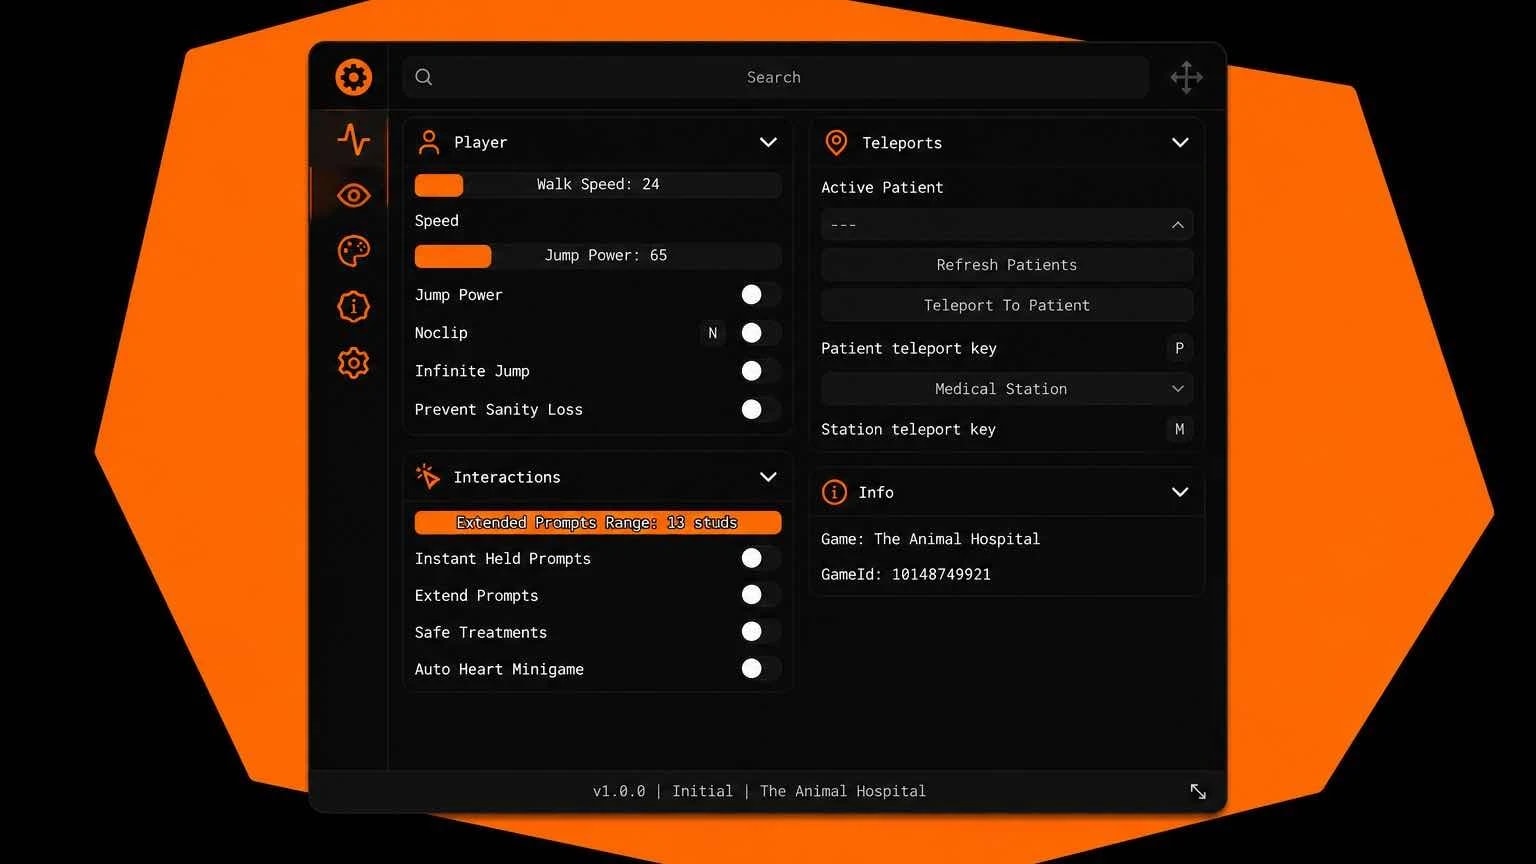Click the Walk Speed slider
The height and width of the screenshot is (864, 1536).
(598, 184)
